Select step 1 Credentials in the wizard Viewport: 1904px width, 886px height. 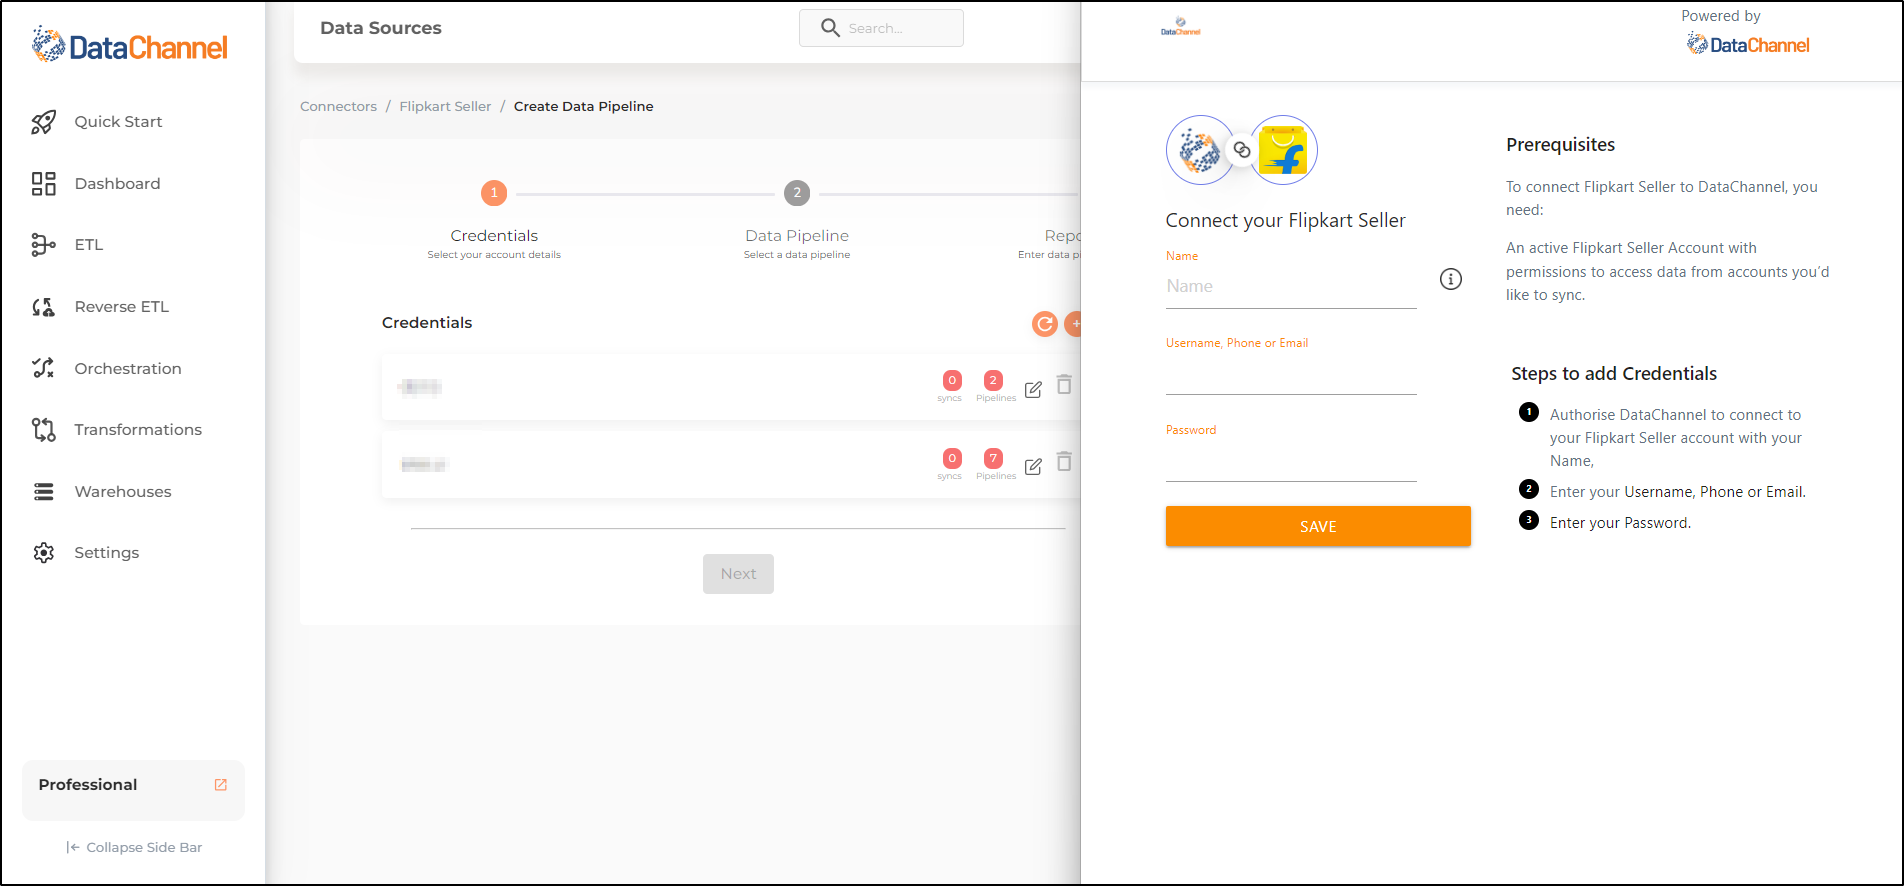coord(494,193)
